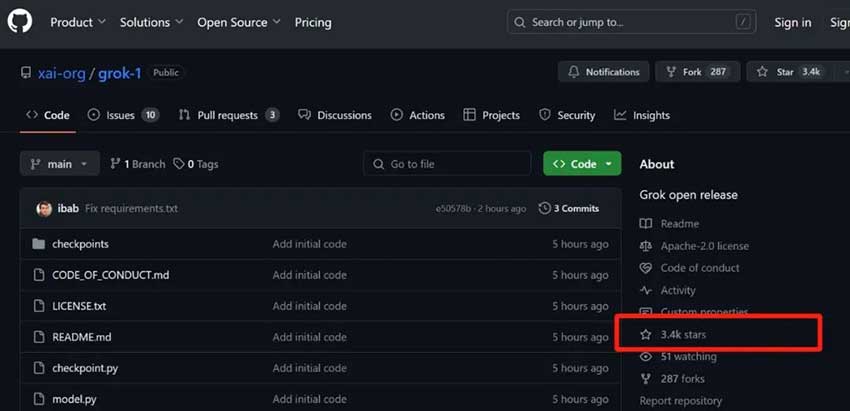Click the clock history icon beside Commits
Viewport: 850px width, 411px height.
[544, 209]
